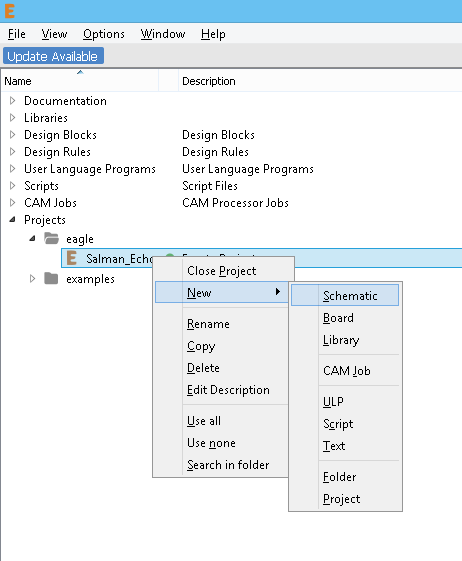Click the eagle folder icon
Viewport: 462px width, 561px height.
click(x=51, y=238)
